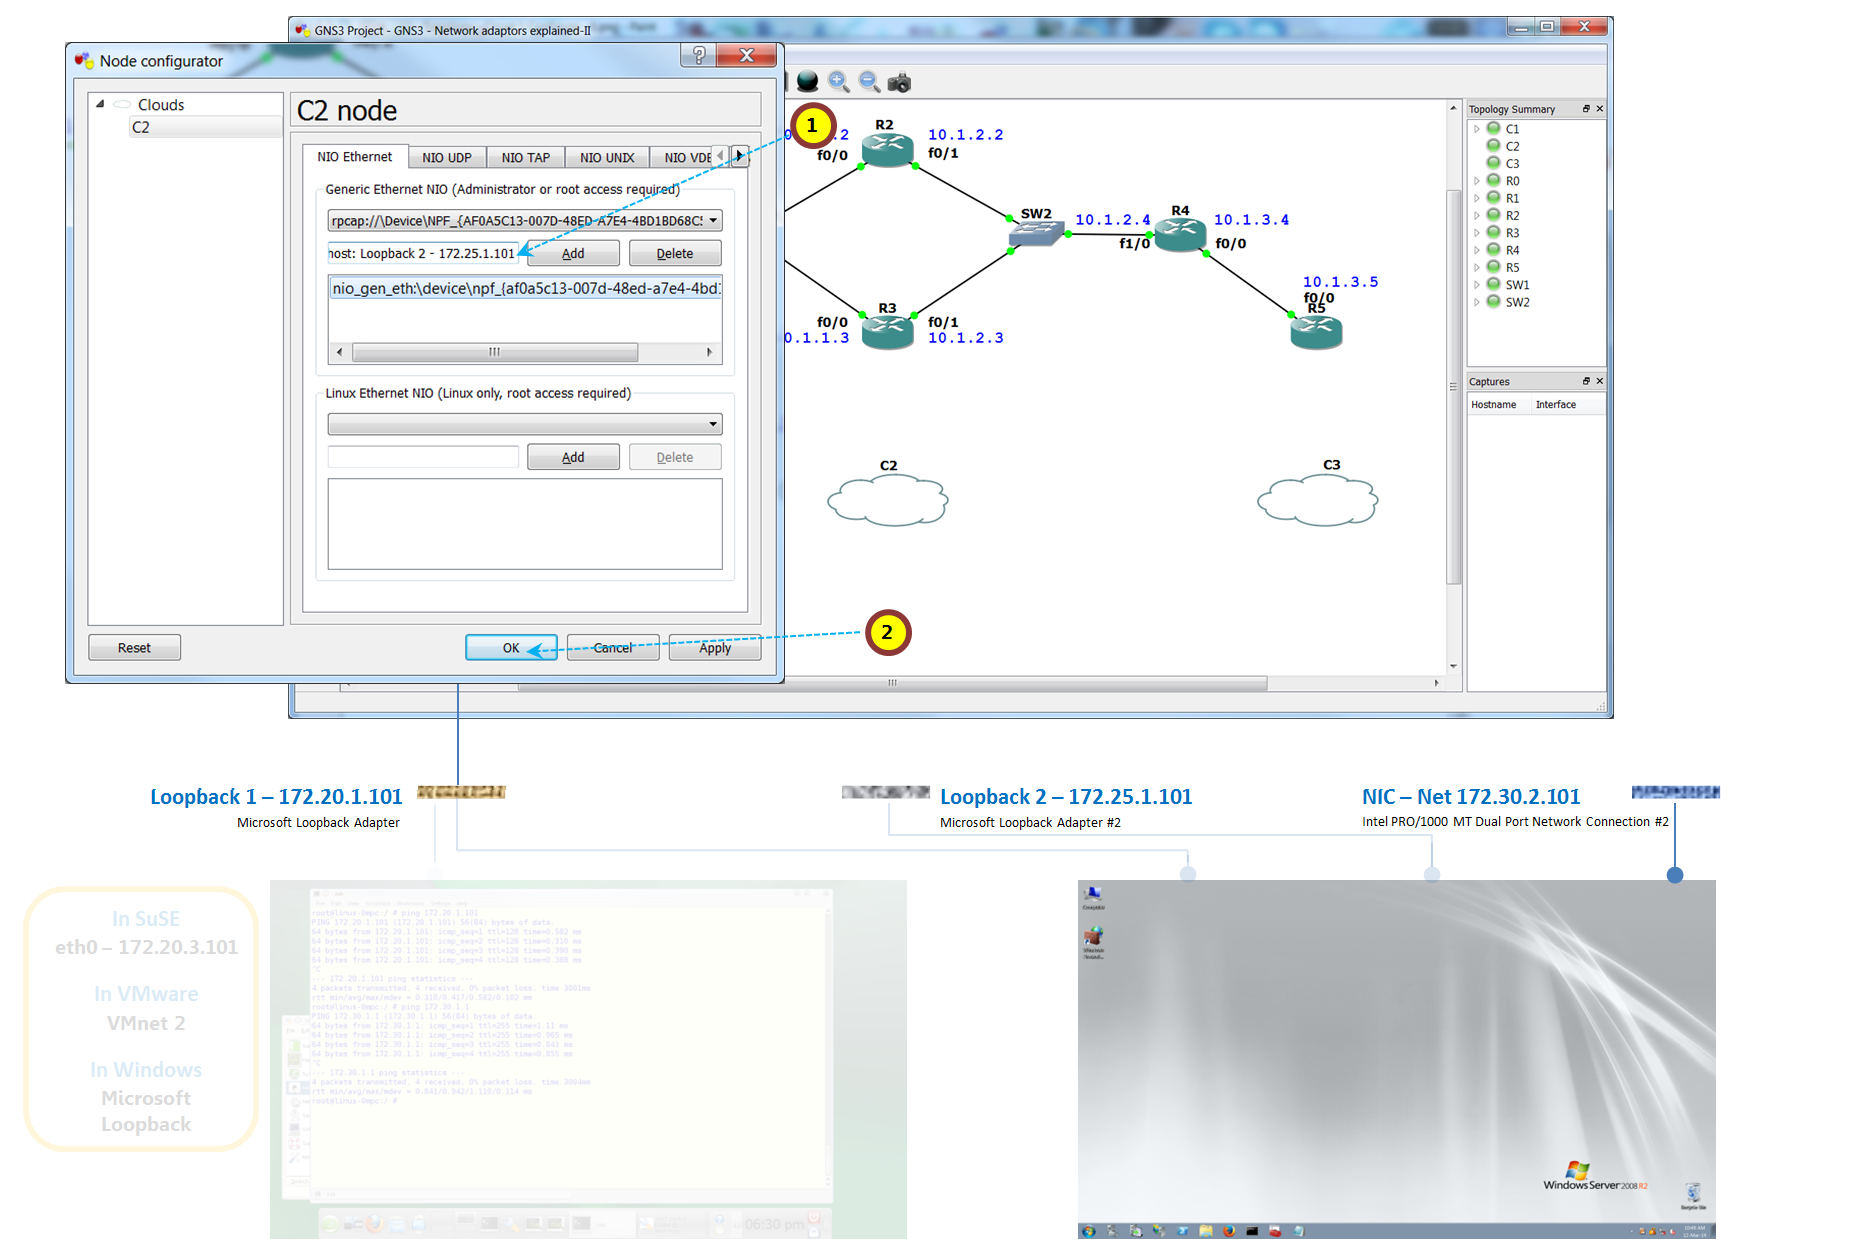1860x1260 pixels.
Task: Click the float icon on the Topology Summary panel
Action: pyautogui.click(x=1586, y=108)
